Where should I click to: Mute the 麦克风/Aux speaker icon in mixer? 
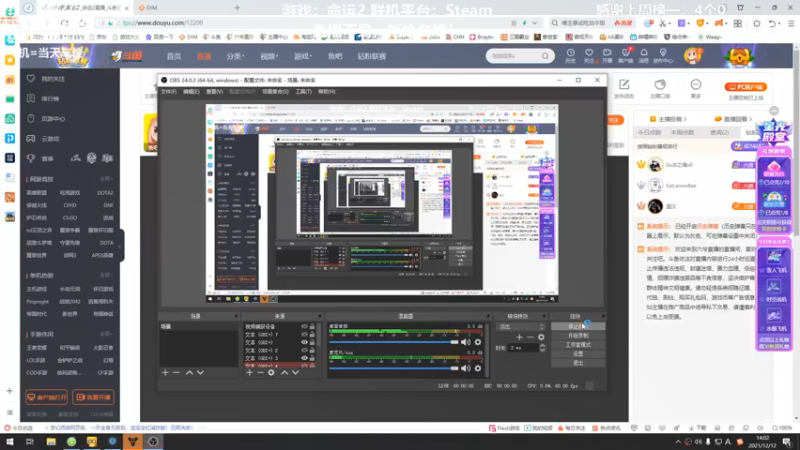(466, 368)
